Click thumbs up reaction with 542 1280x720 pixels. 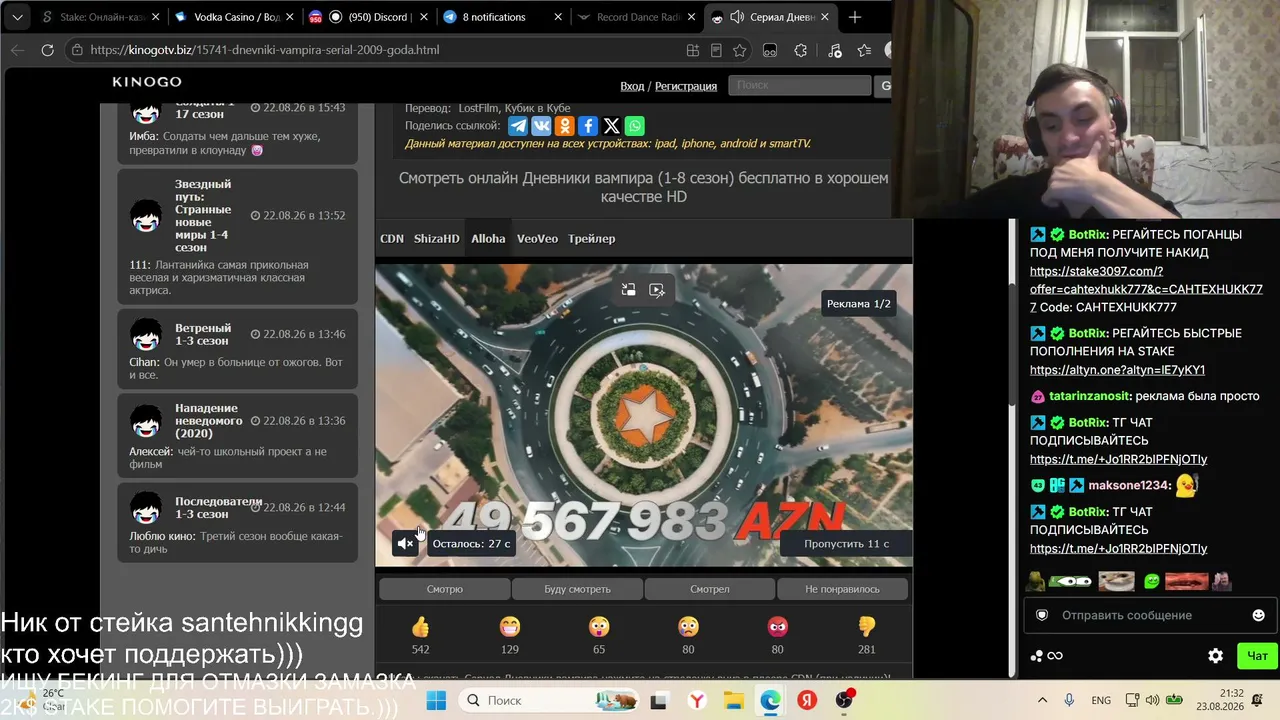click(x=420, y=627)
